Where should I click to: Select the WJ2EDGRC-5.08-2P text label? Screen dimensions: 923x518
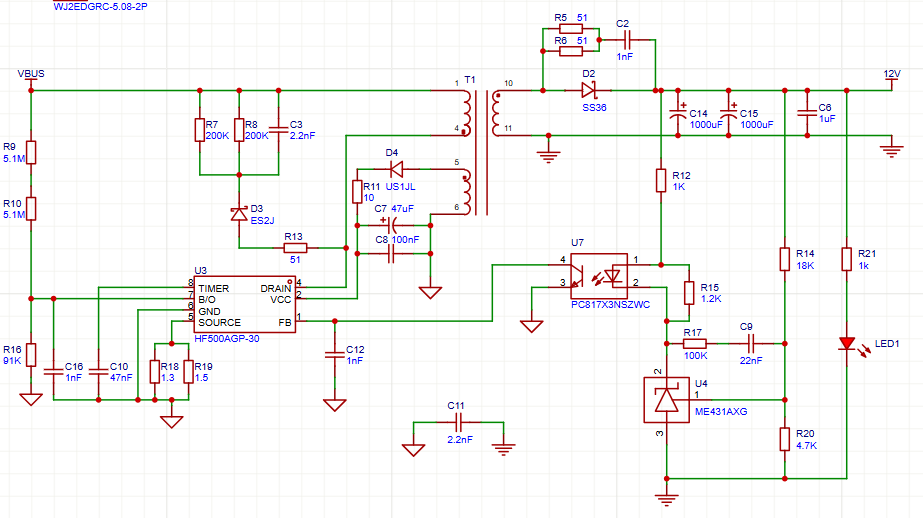coord(104,5)
